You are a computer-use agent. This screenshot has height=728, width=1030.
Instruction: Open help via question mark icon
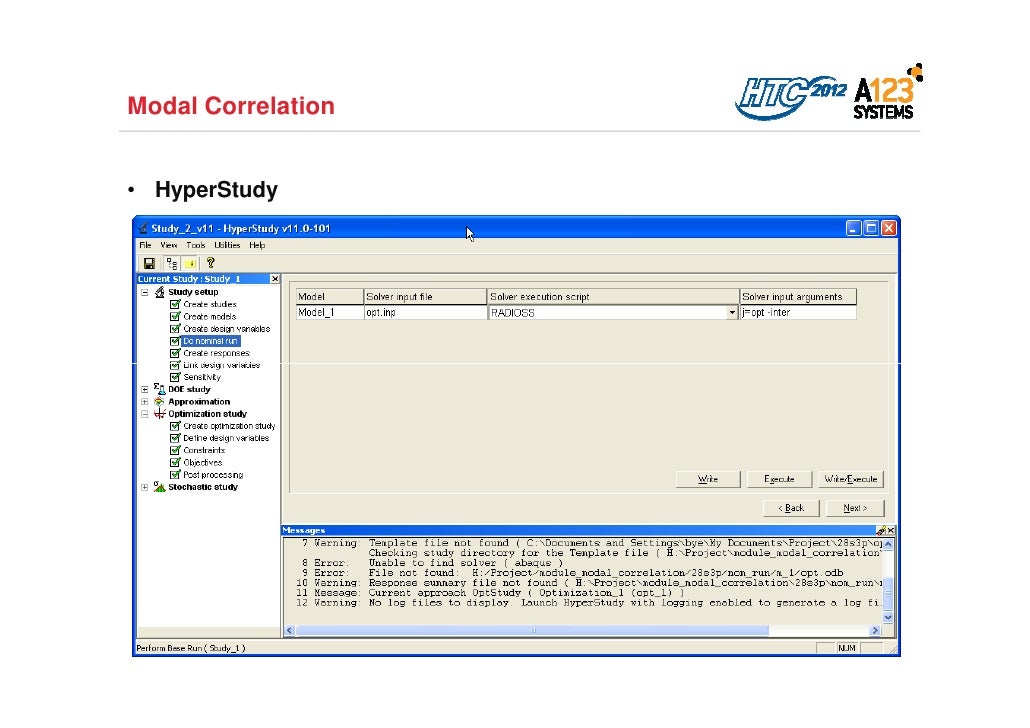click(210, 263)
